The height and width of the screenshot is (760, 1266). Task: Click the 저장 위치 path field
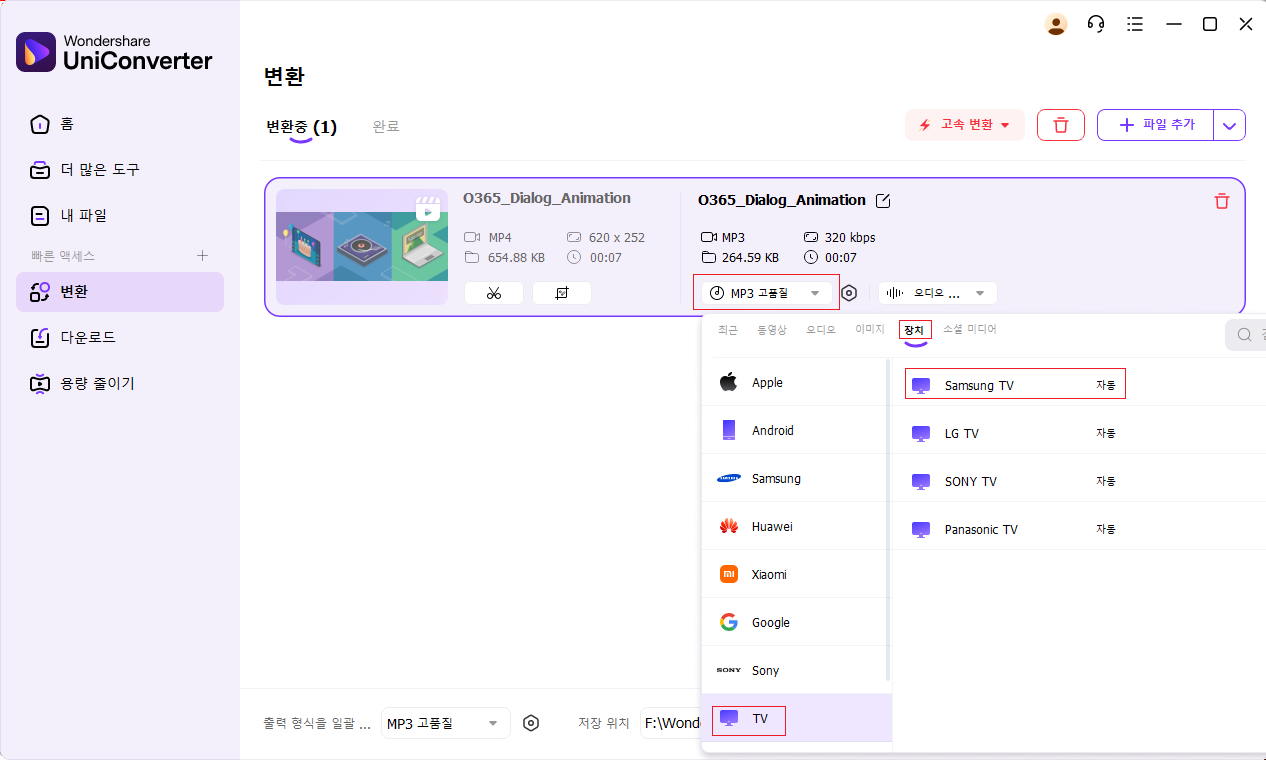pos(671,723)
